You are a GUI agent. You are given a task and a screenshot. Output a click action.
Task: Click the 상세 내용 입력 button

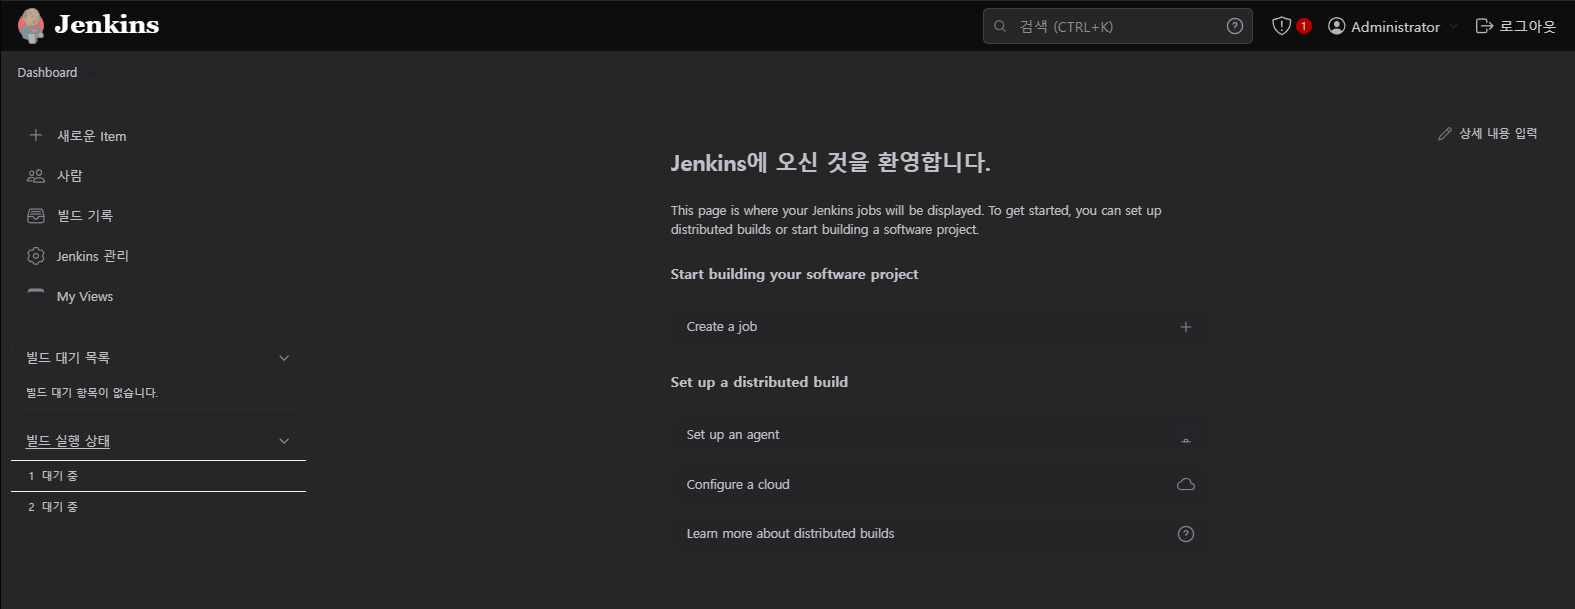click(1488, 133)
